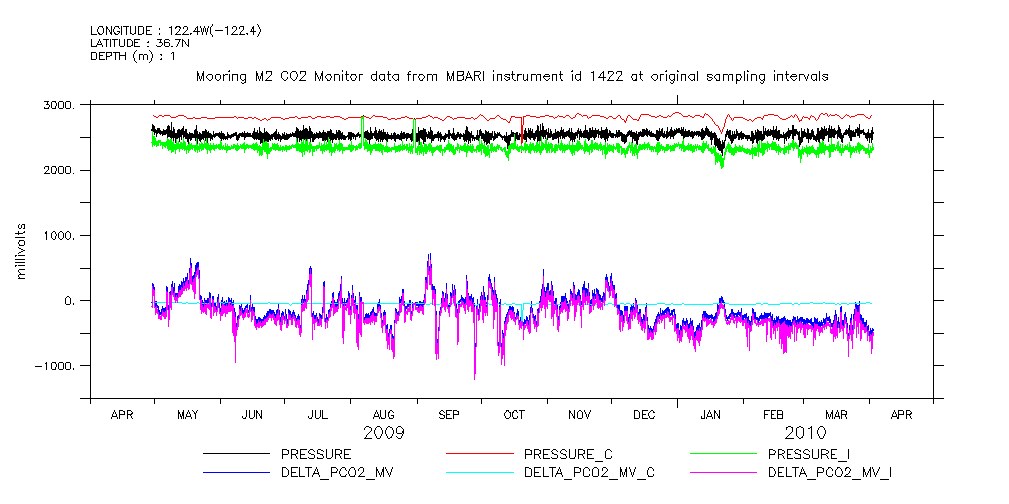Click the 2009 year label
The width and height of the screenshot is (1009, 504).
[384, 433]
